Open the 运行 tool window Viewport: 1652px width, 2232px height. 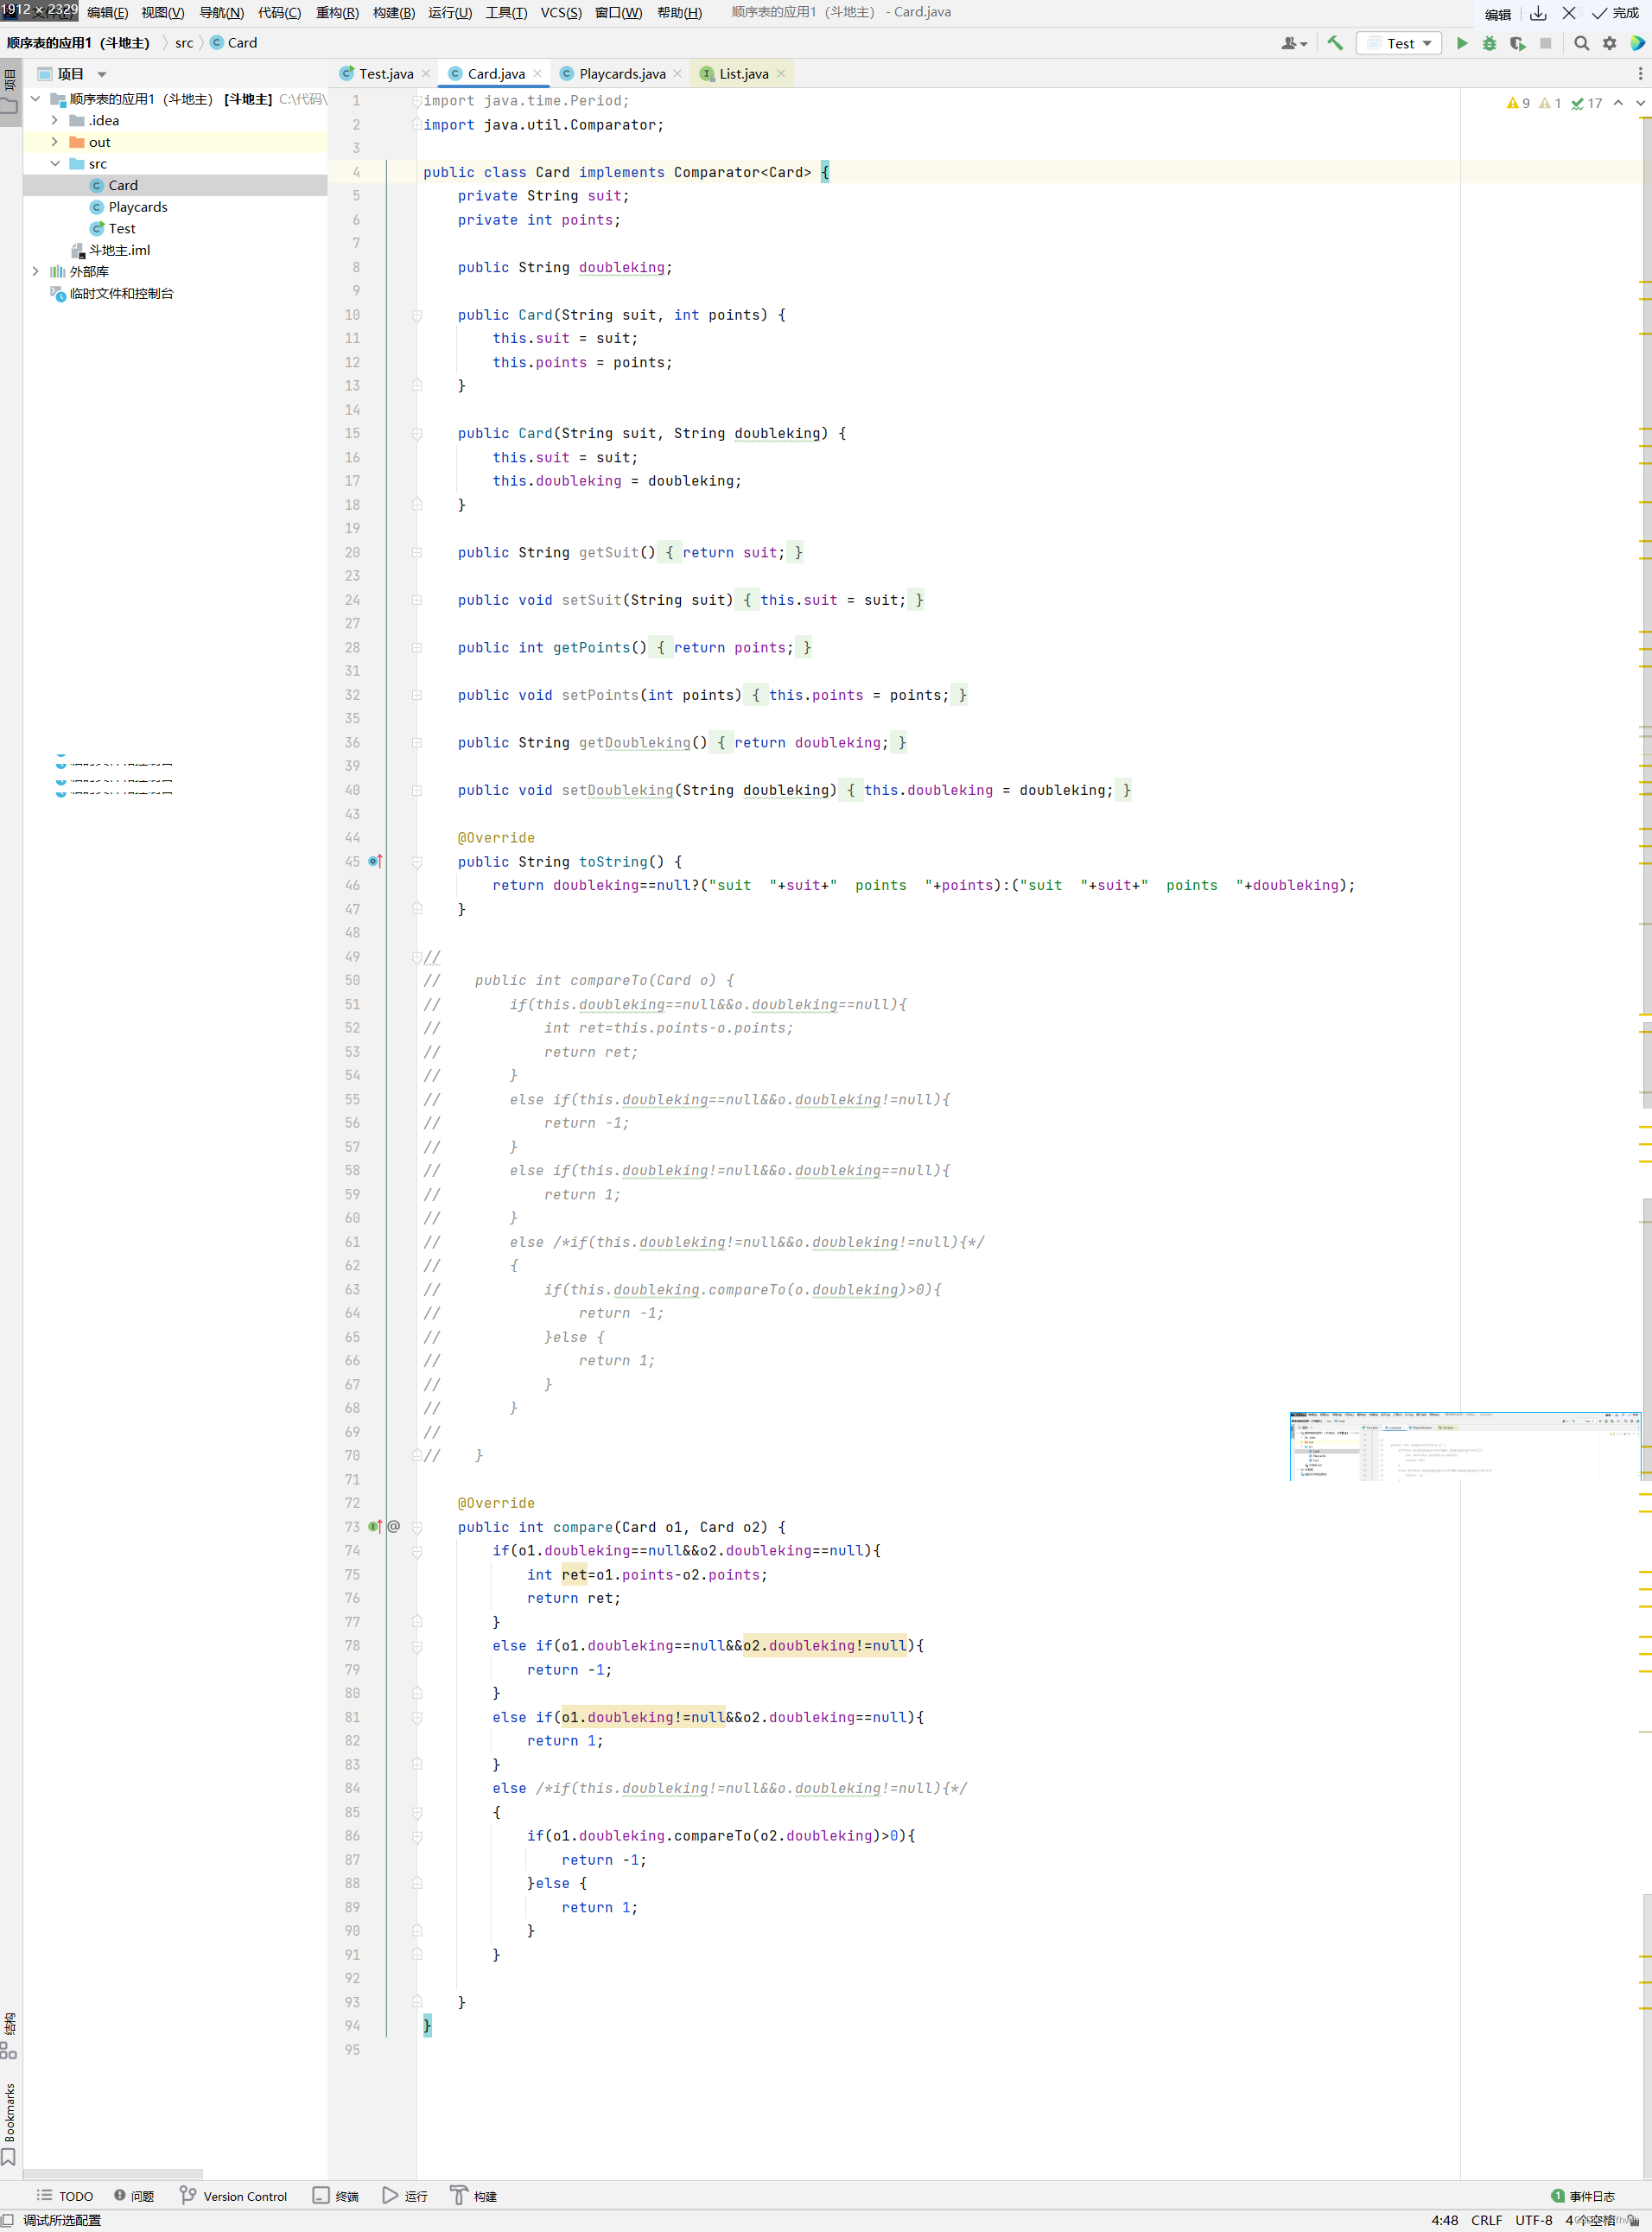click(x=405, y=2196)
